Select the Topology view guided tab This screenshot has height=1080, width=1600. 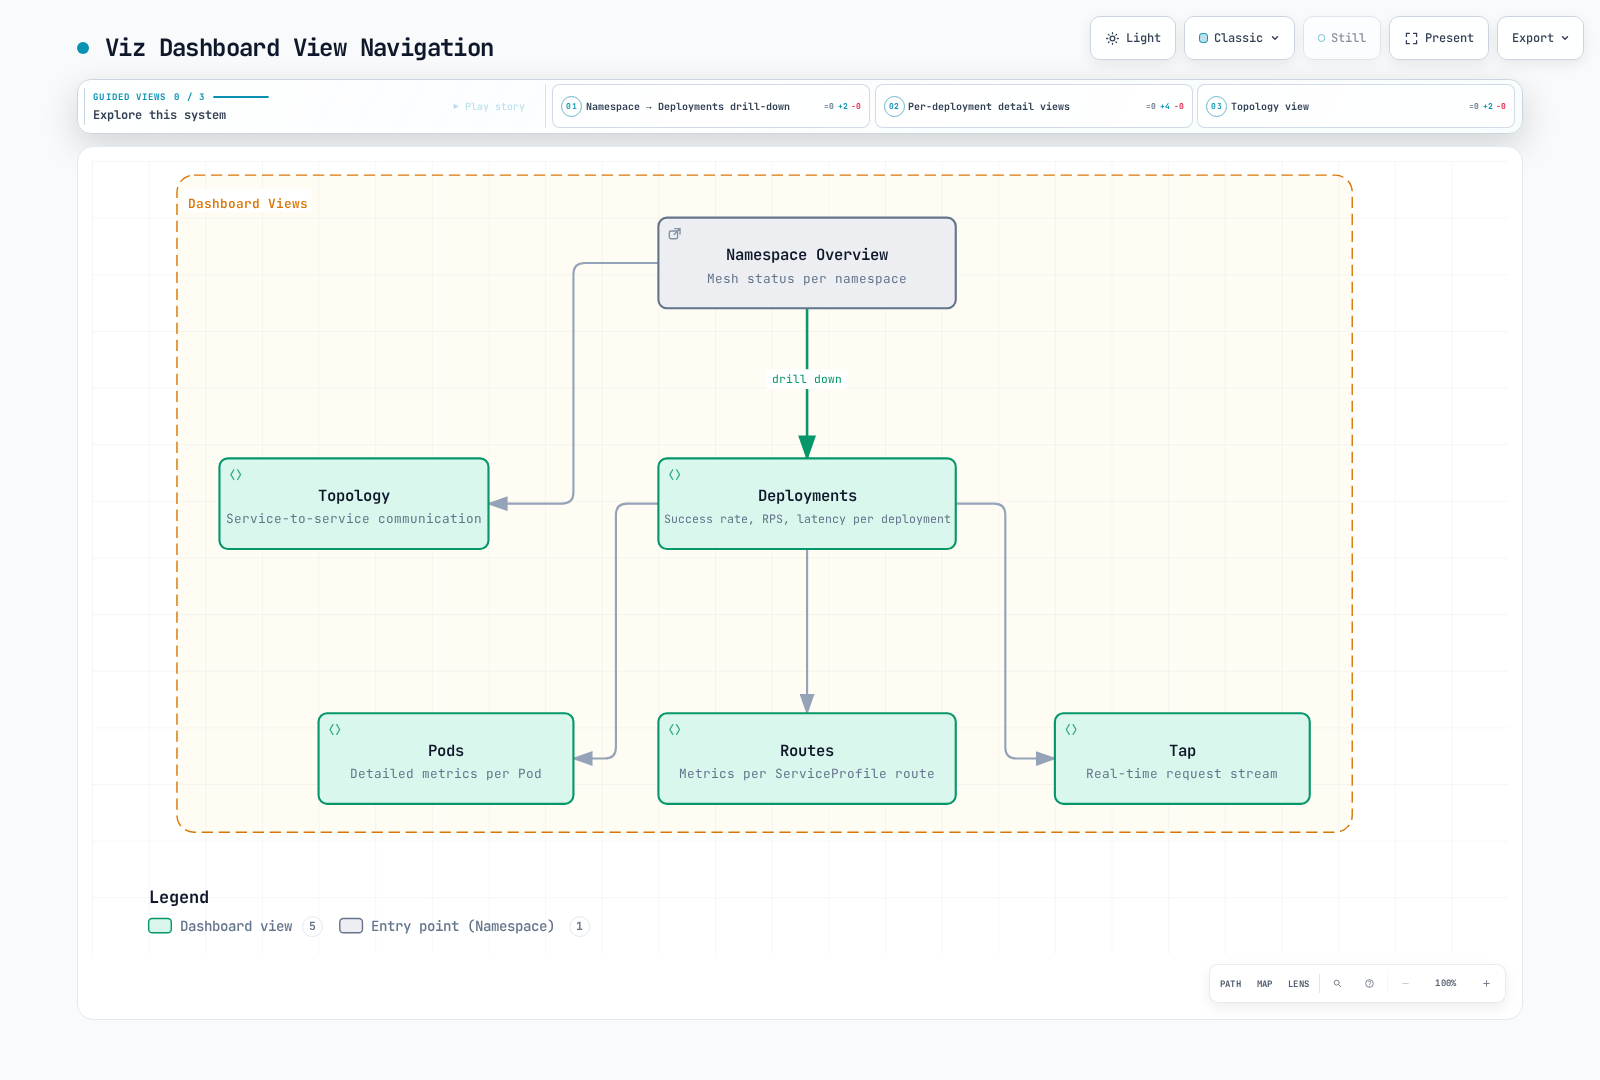point(1356,106)
